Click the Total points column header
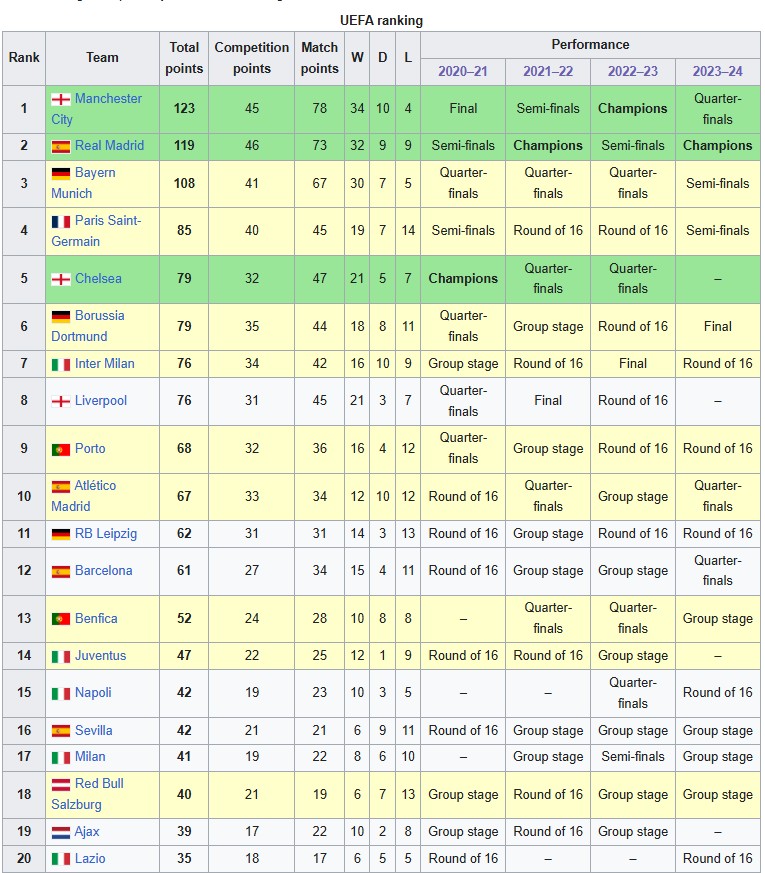The height and width of the screenshot is (873, 765). click(184, 58)
